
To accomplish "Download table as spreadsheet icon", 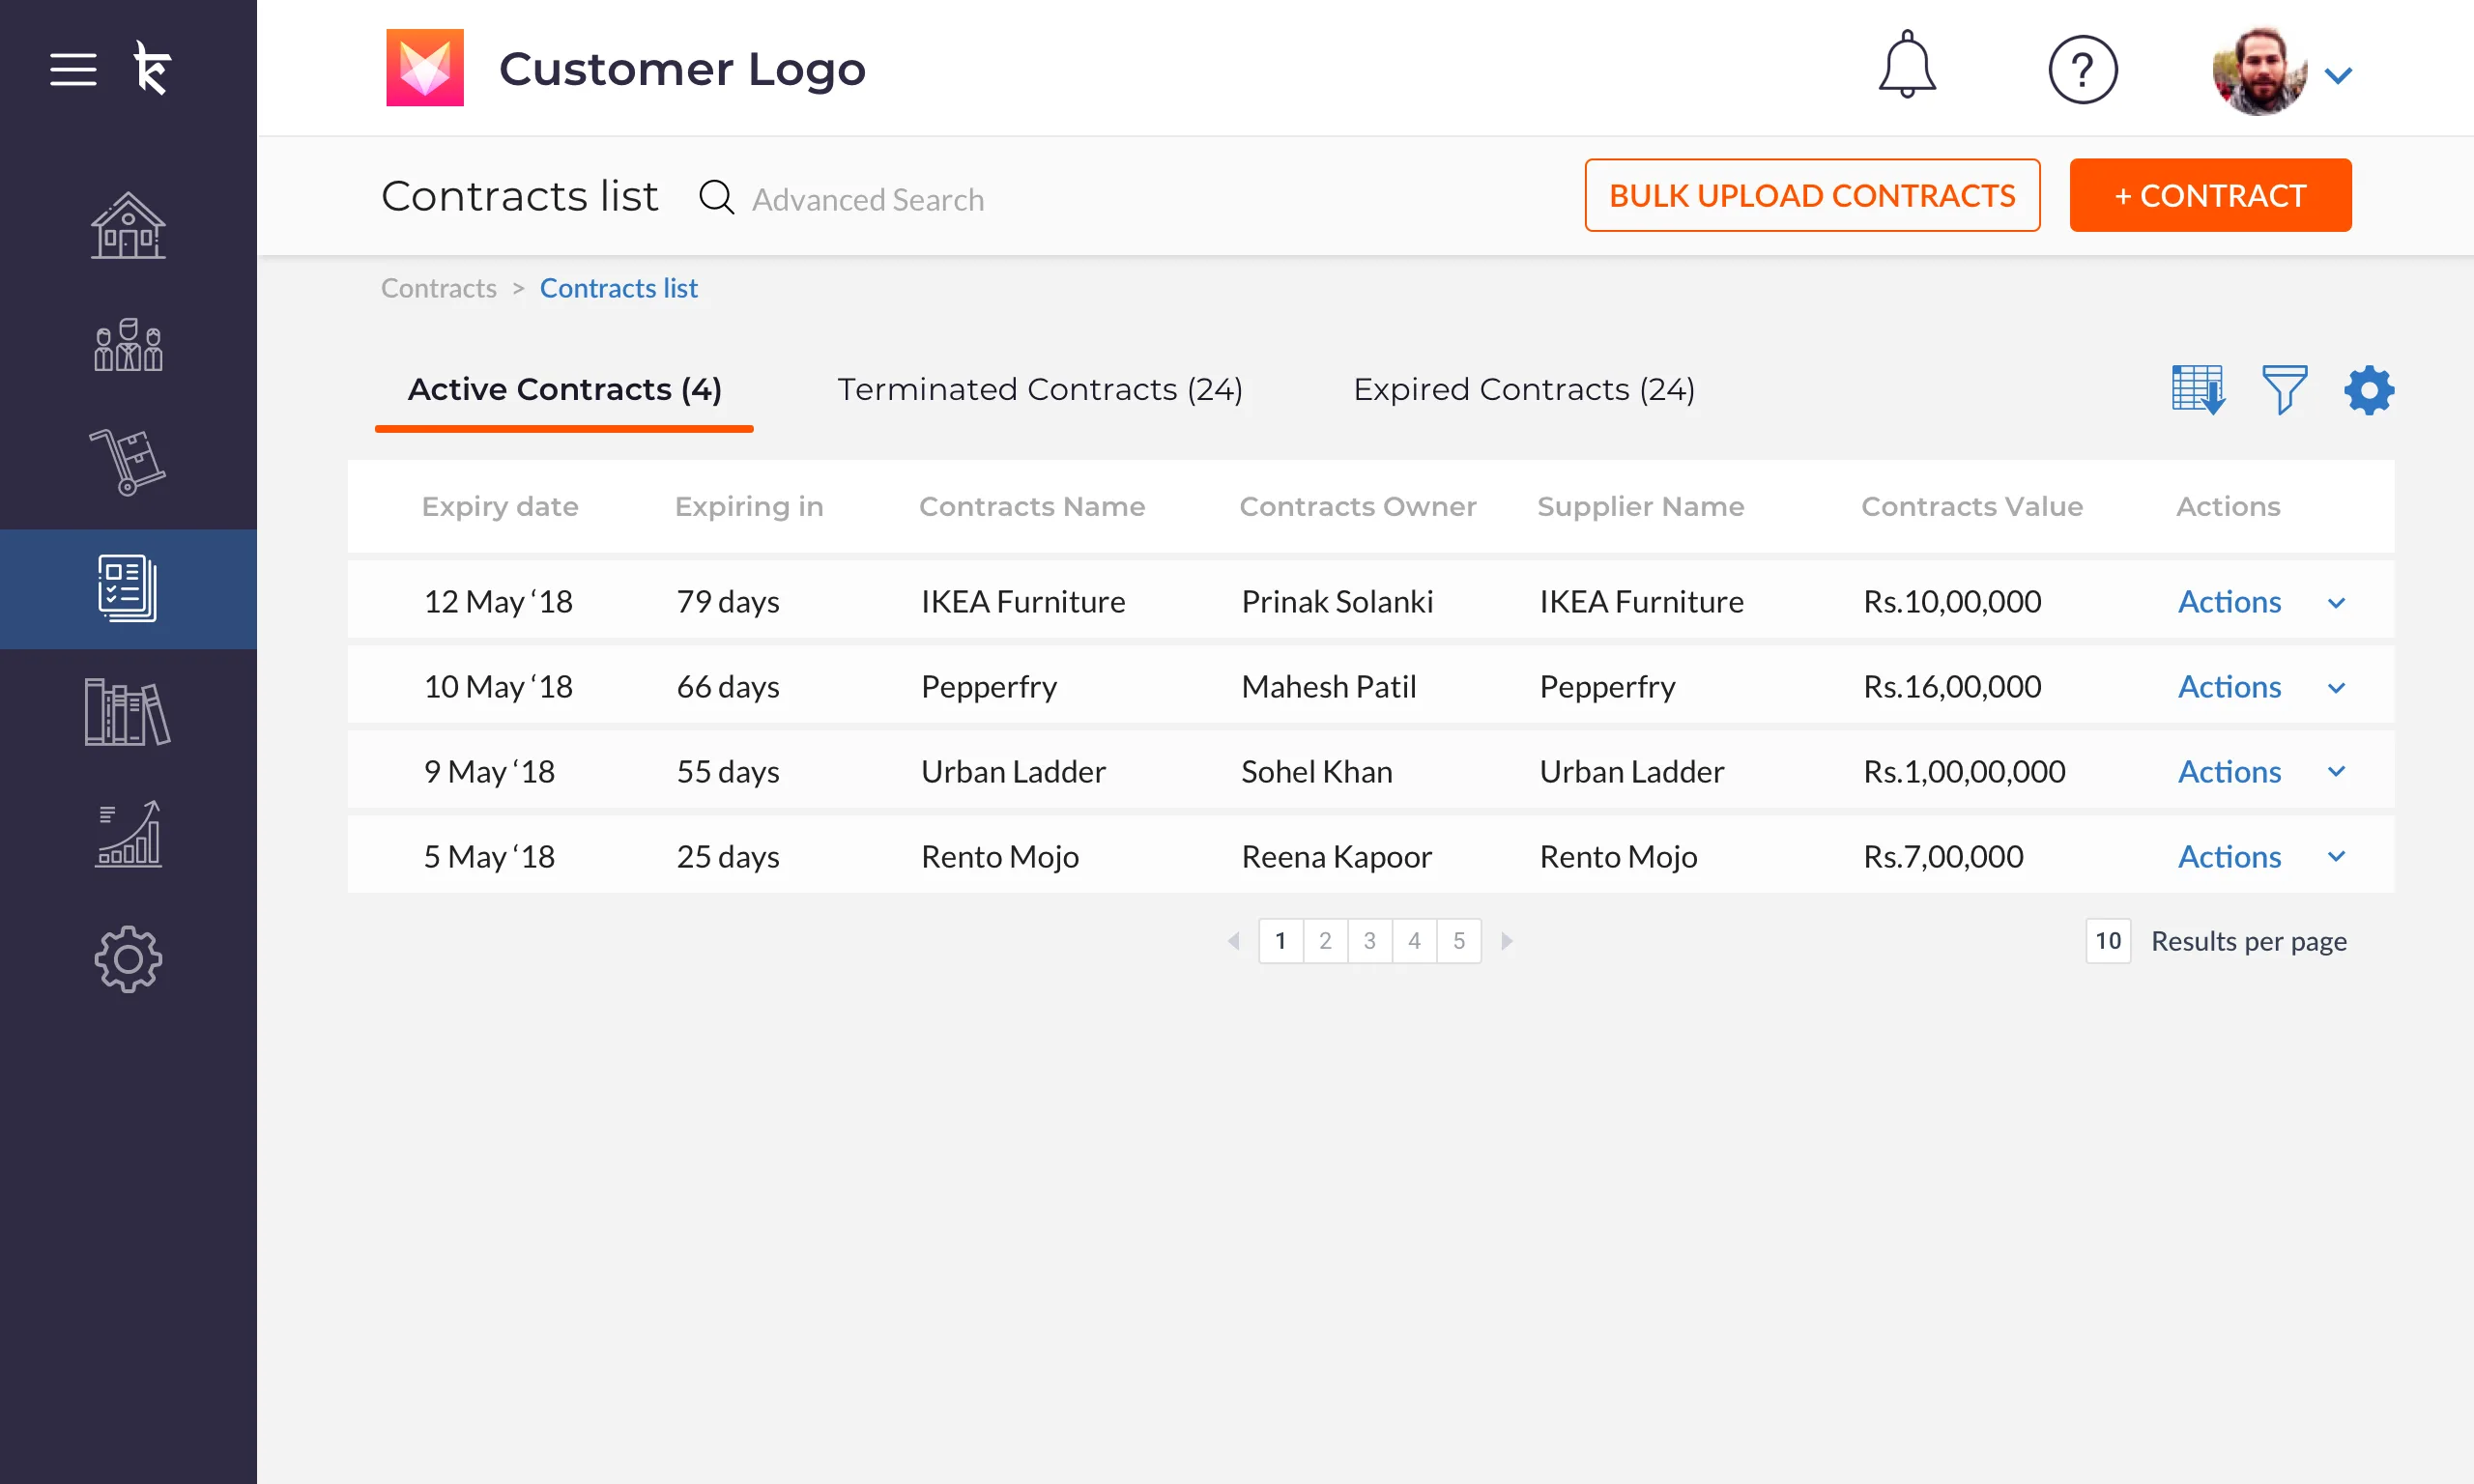I will tap(2198, 390).
